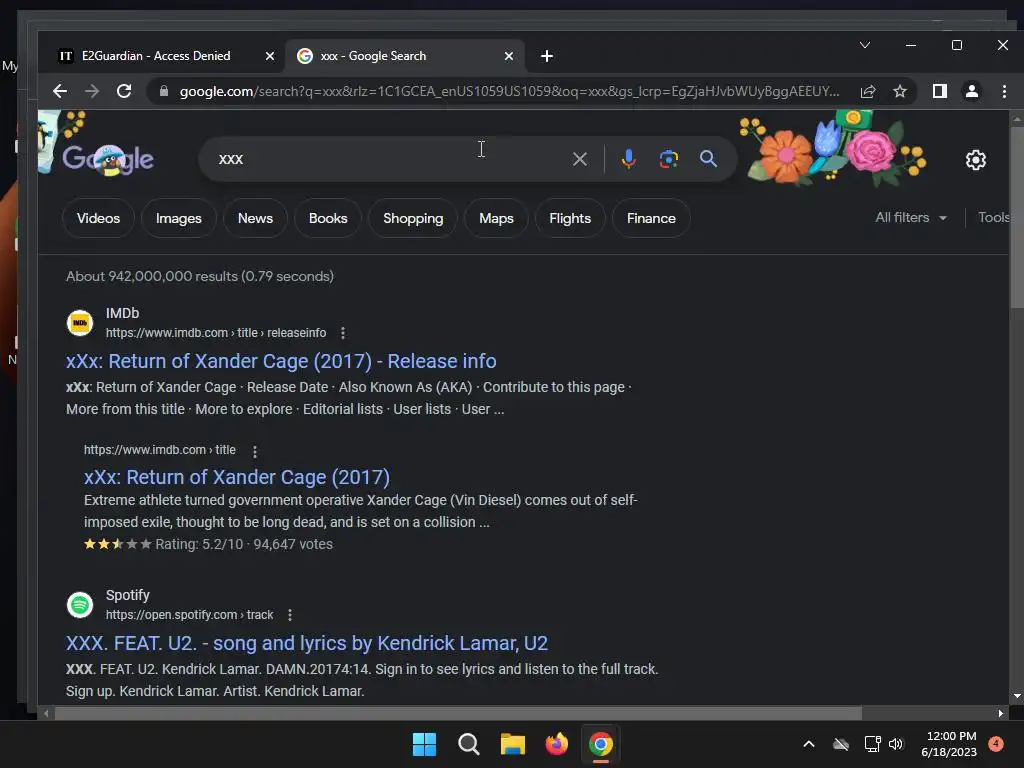
Task: Reload the Google Search page
Action: pyautogui.click(x=124, y=91)
